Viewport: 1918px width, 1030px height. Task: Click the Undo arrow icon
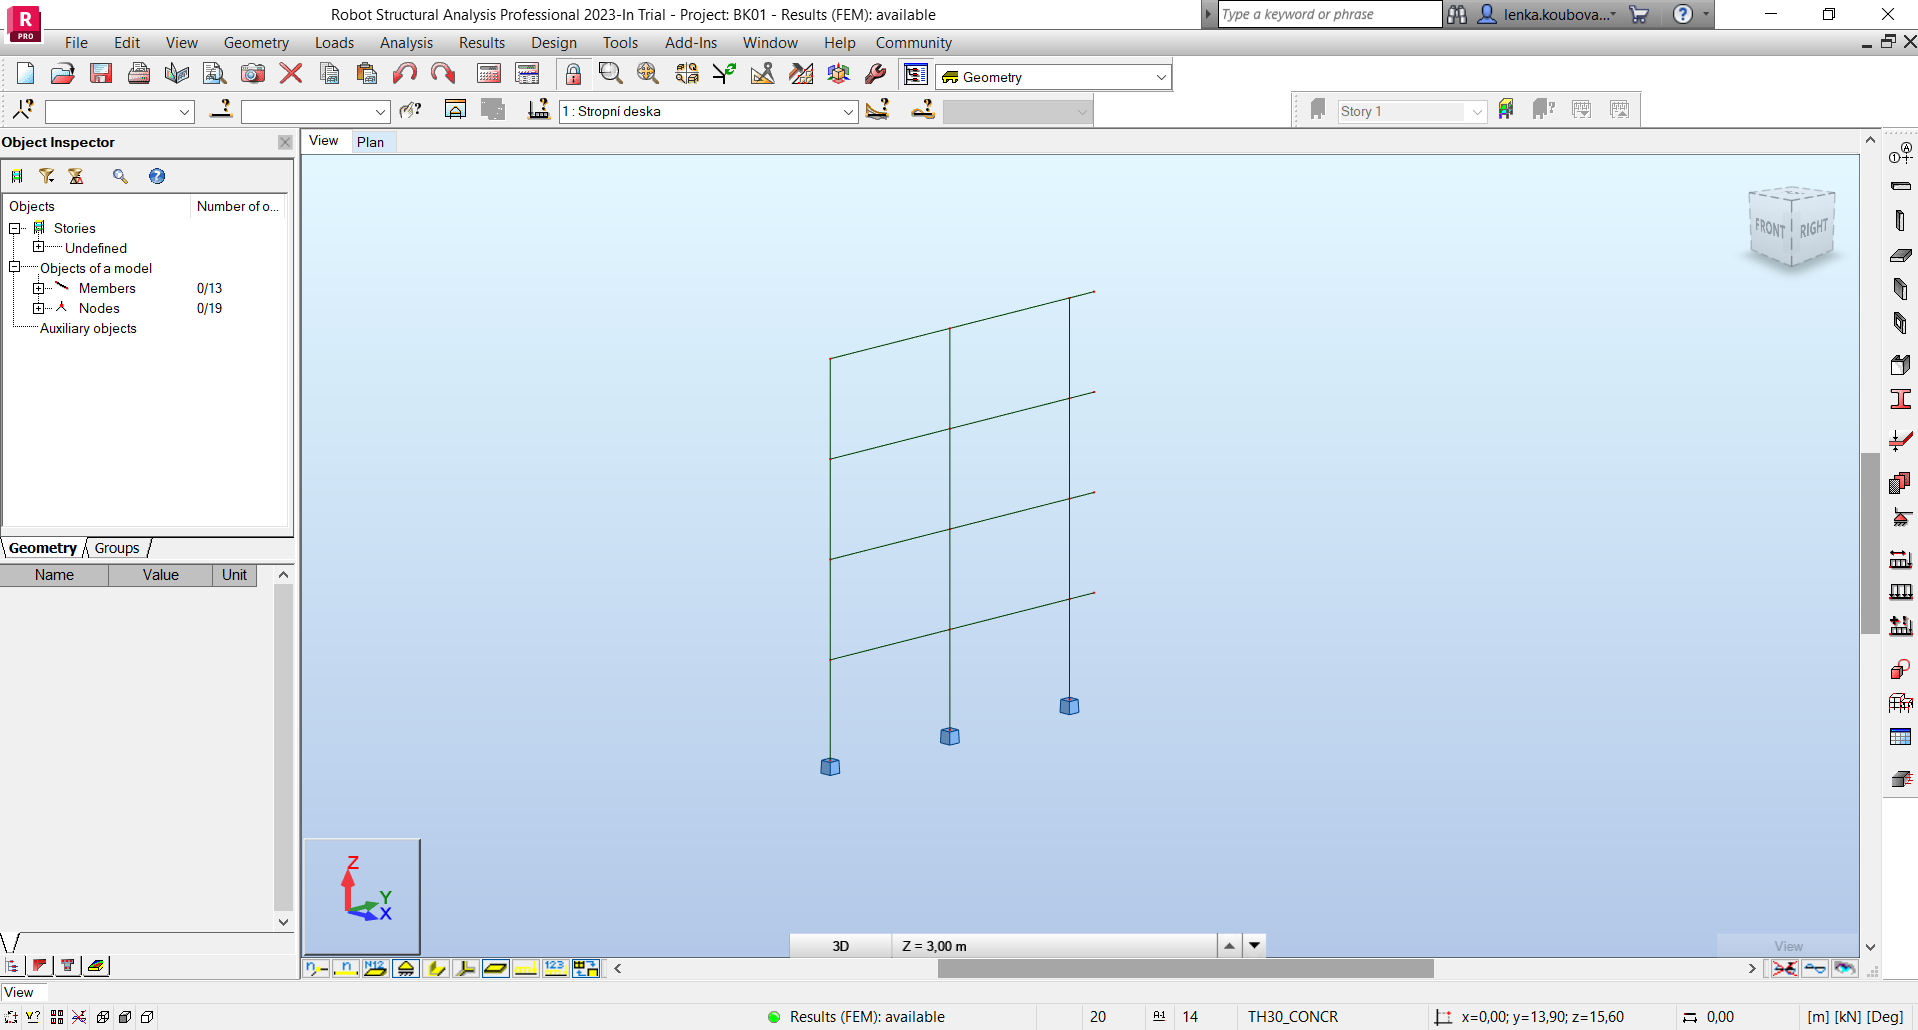(x=404, y=73)
